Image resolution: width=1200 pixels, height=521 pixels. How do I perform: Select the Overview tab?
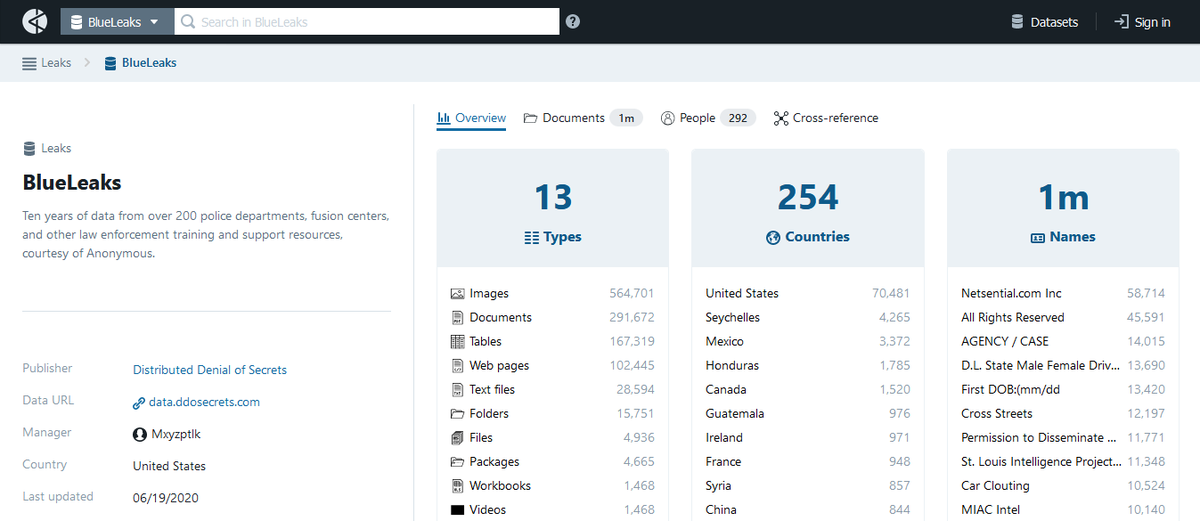[x=472, y=118]
